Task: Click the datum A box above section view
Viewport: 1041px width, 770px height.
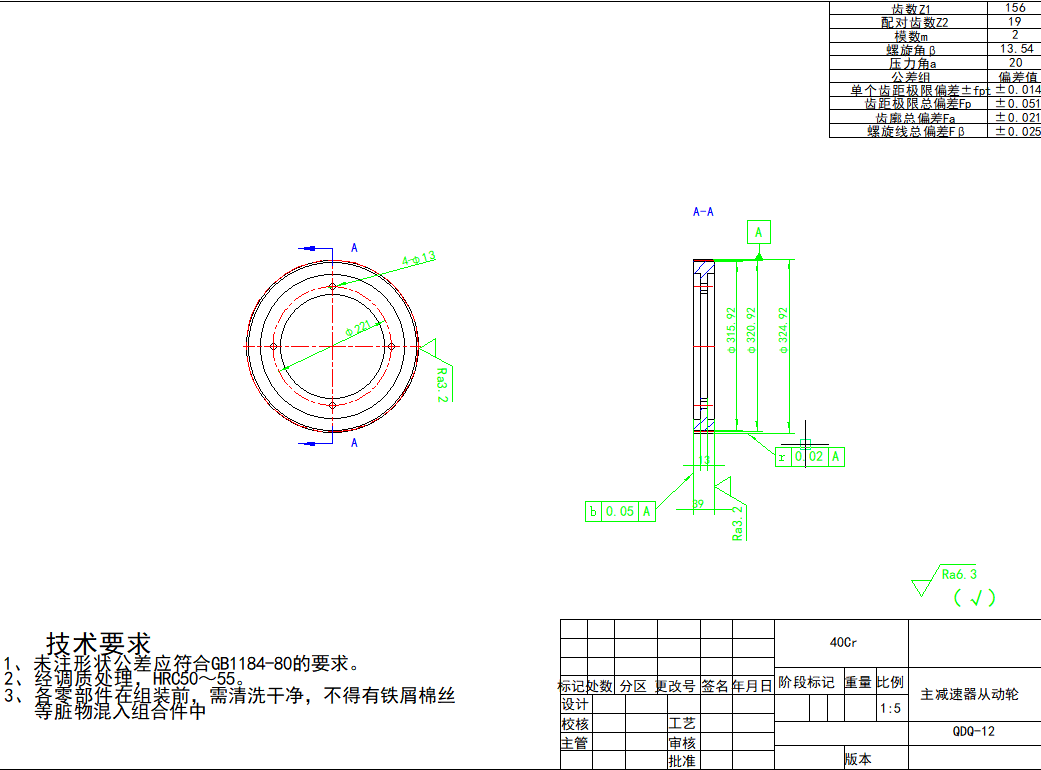Action: pos(759,233)
